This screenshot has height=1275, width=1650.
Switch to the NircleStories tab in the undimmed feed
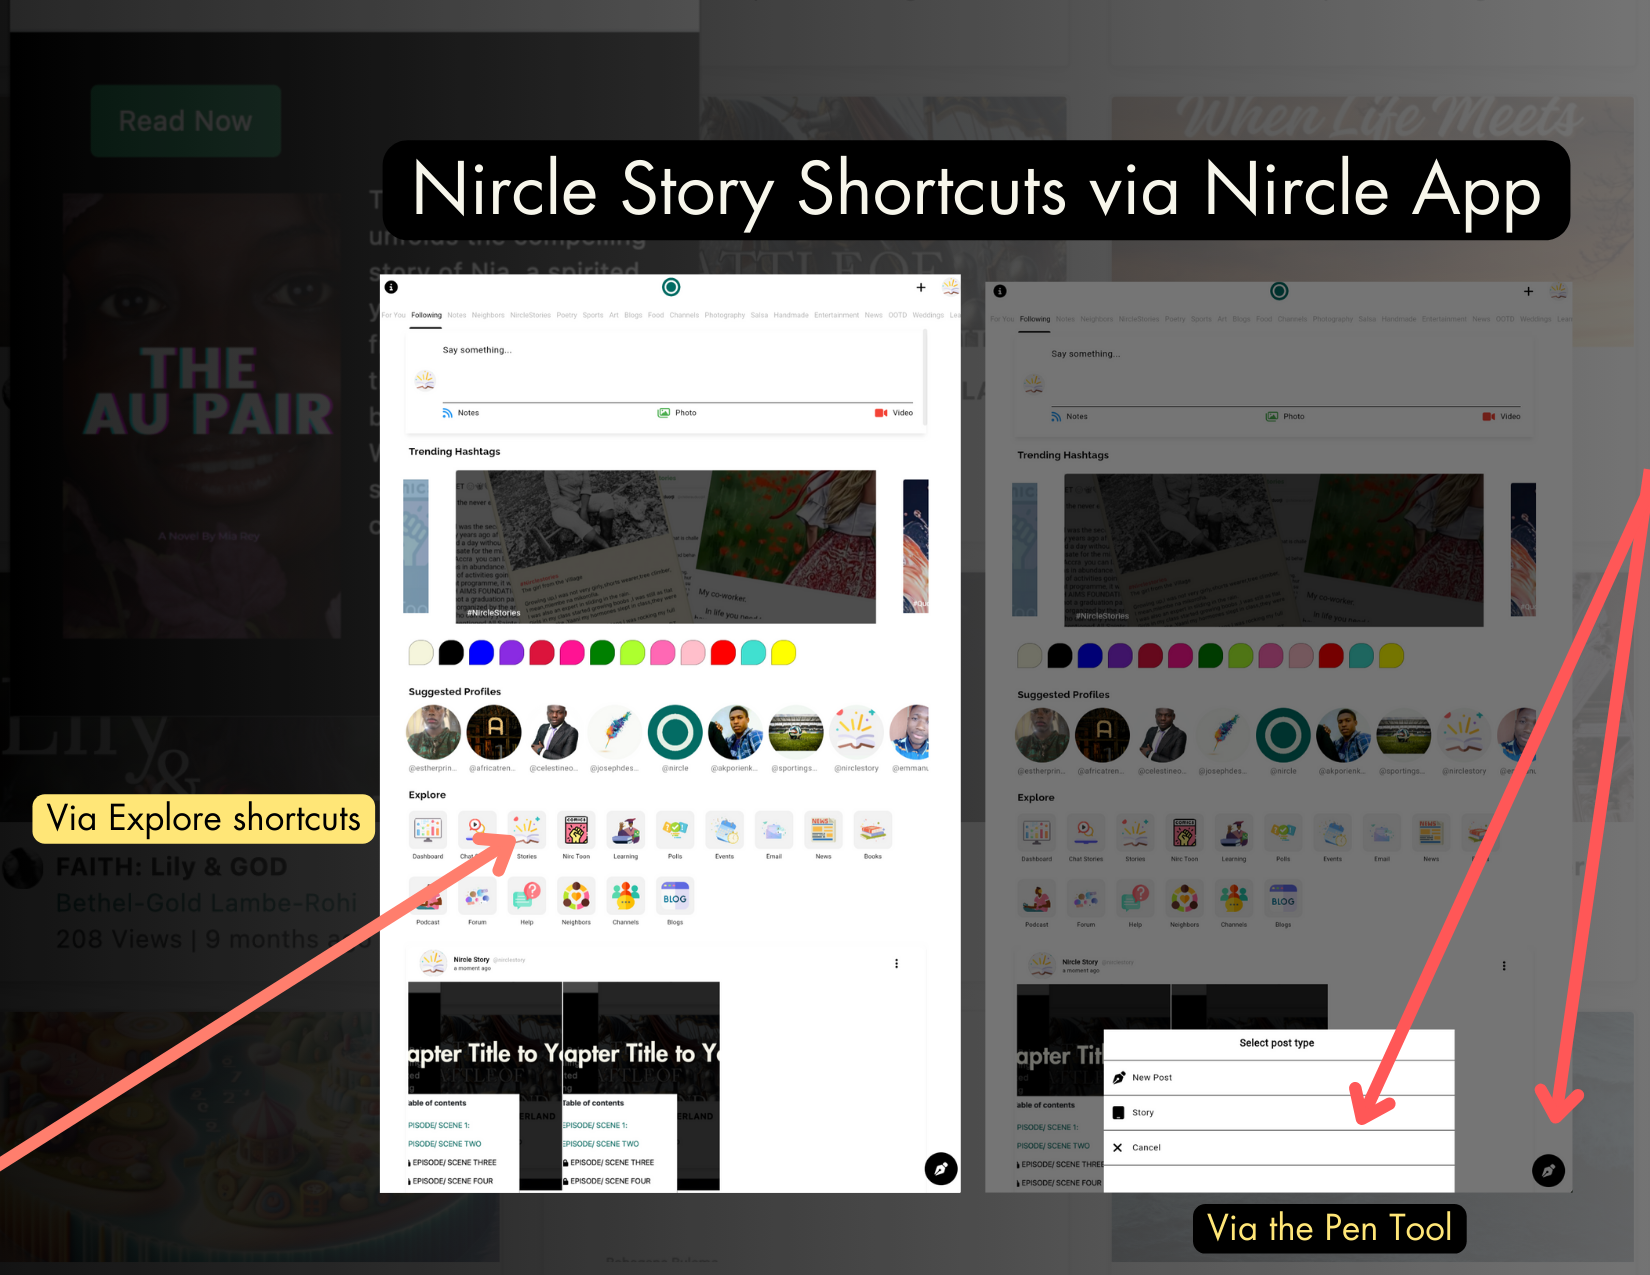(530, 315)
